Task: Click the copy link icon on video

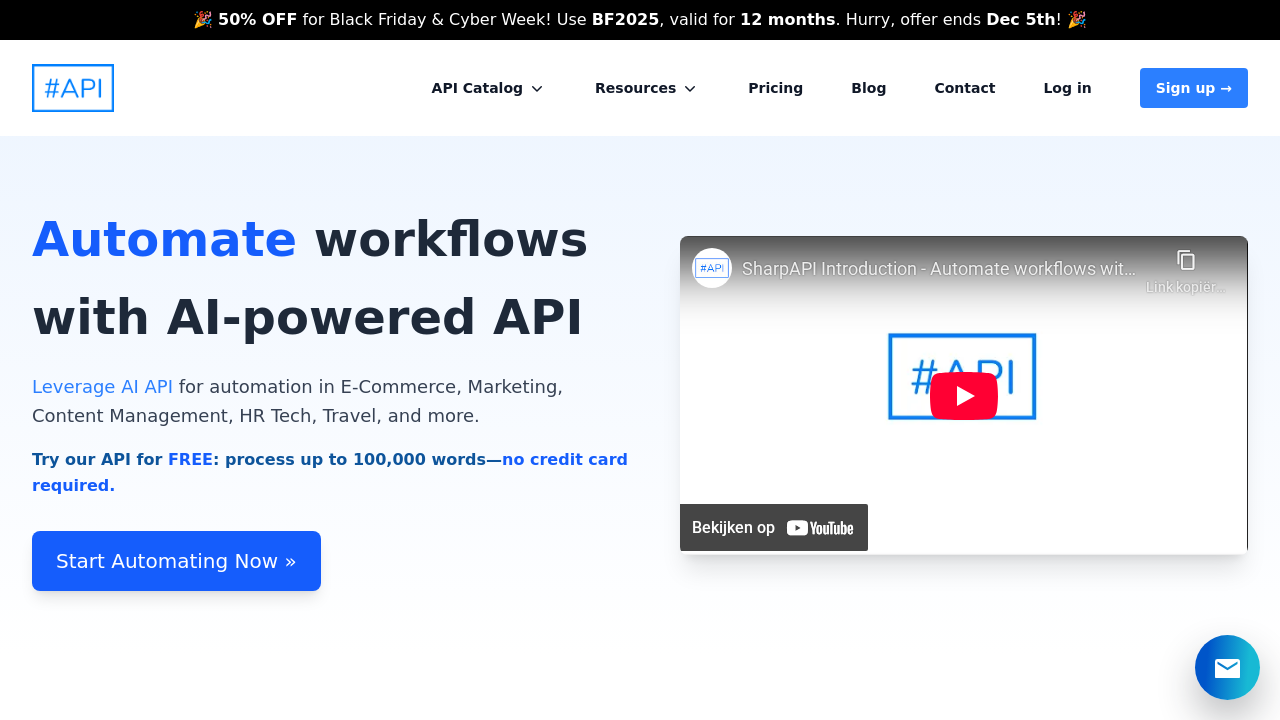Action: [x=1186, y=261]
